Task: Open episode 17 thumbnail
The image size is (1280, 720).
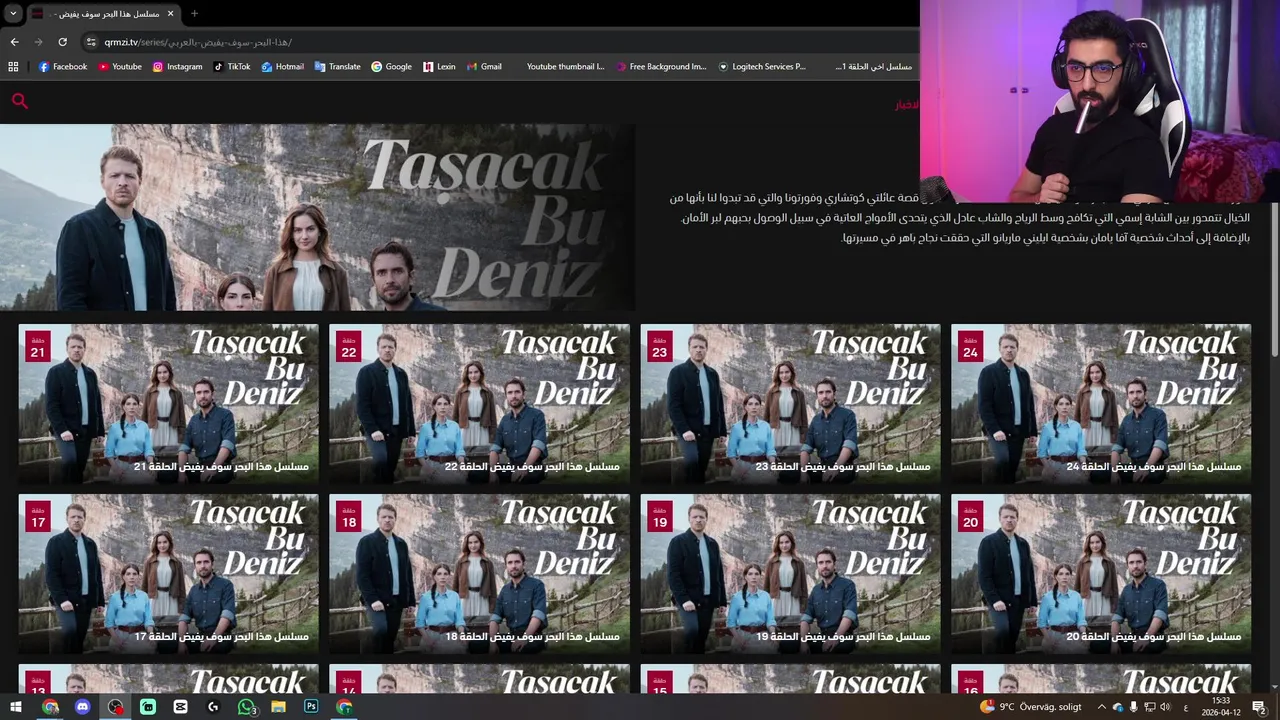Action: point(168,573)
